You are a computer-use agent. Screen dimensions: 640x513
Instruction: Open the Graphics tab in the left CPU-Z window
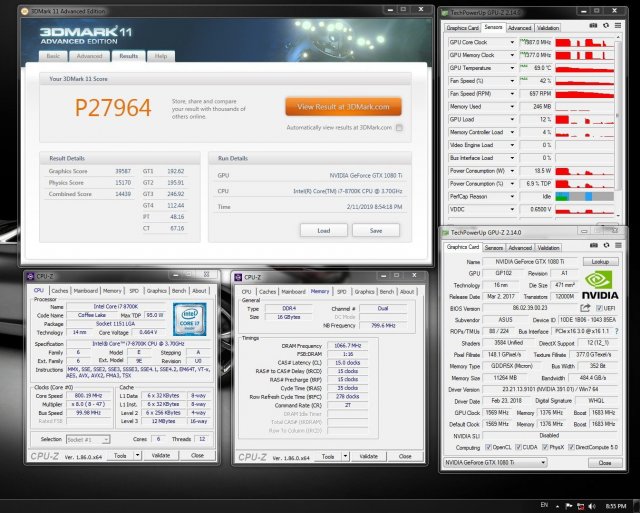point(157,291)
